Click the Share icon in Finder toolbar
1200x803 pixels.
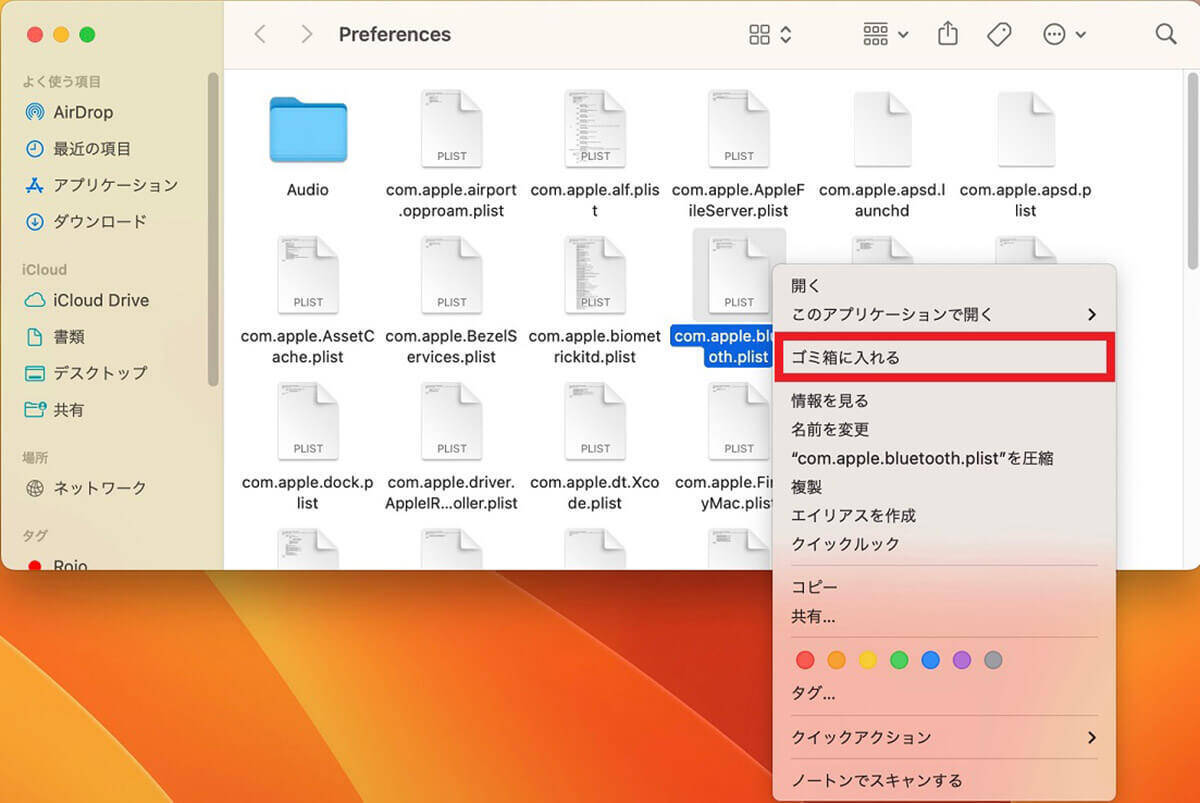click(x=947, y=34)
